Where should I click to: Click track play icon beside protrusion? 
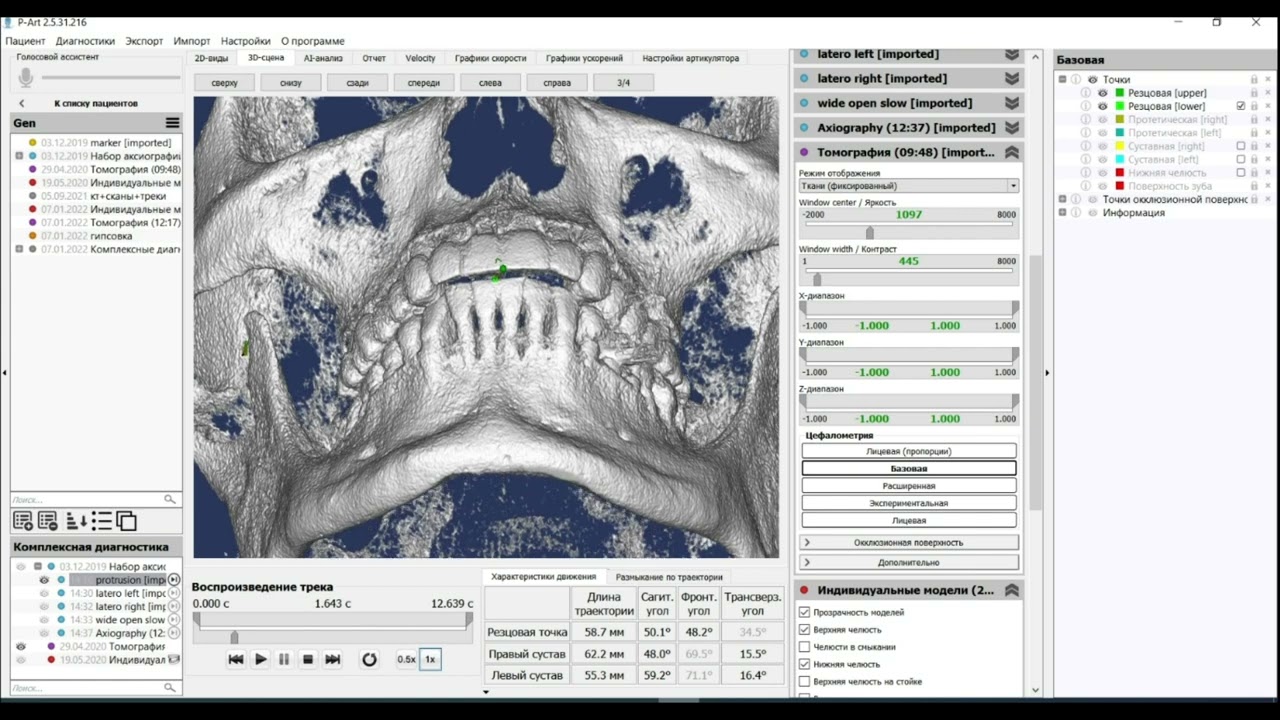(173, 580)
